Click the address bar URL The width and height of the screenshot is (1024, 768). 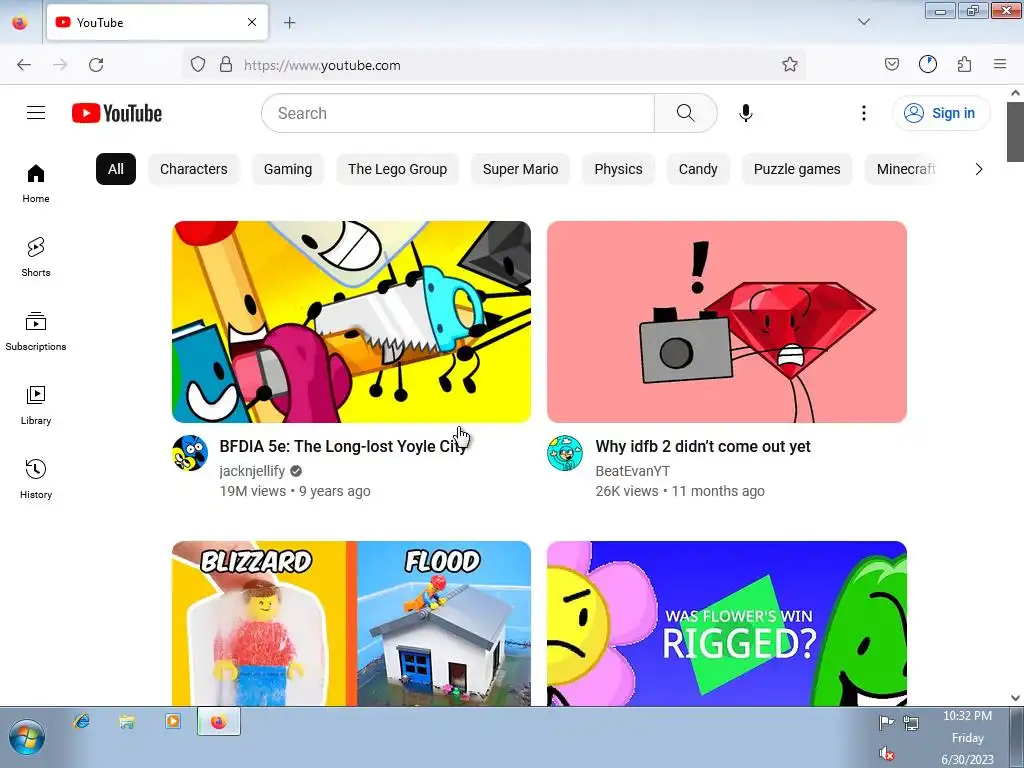(322, 65)
